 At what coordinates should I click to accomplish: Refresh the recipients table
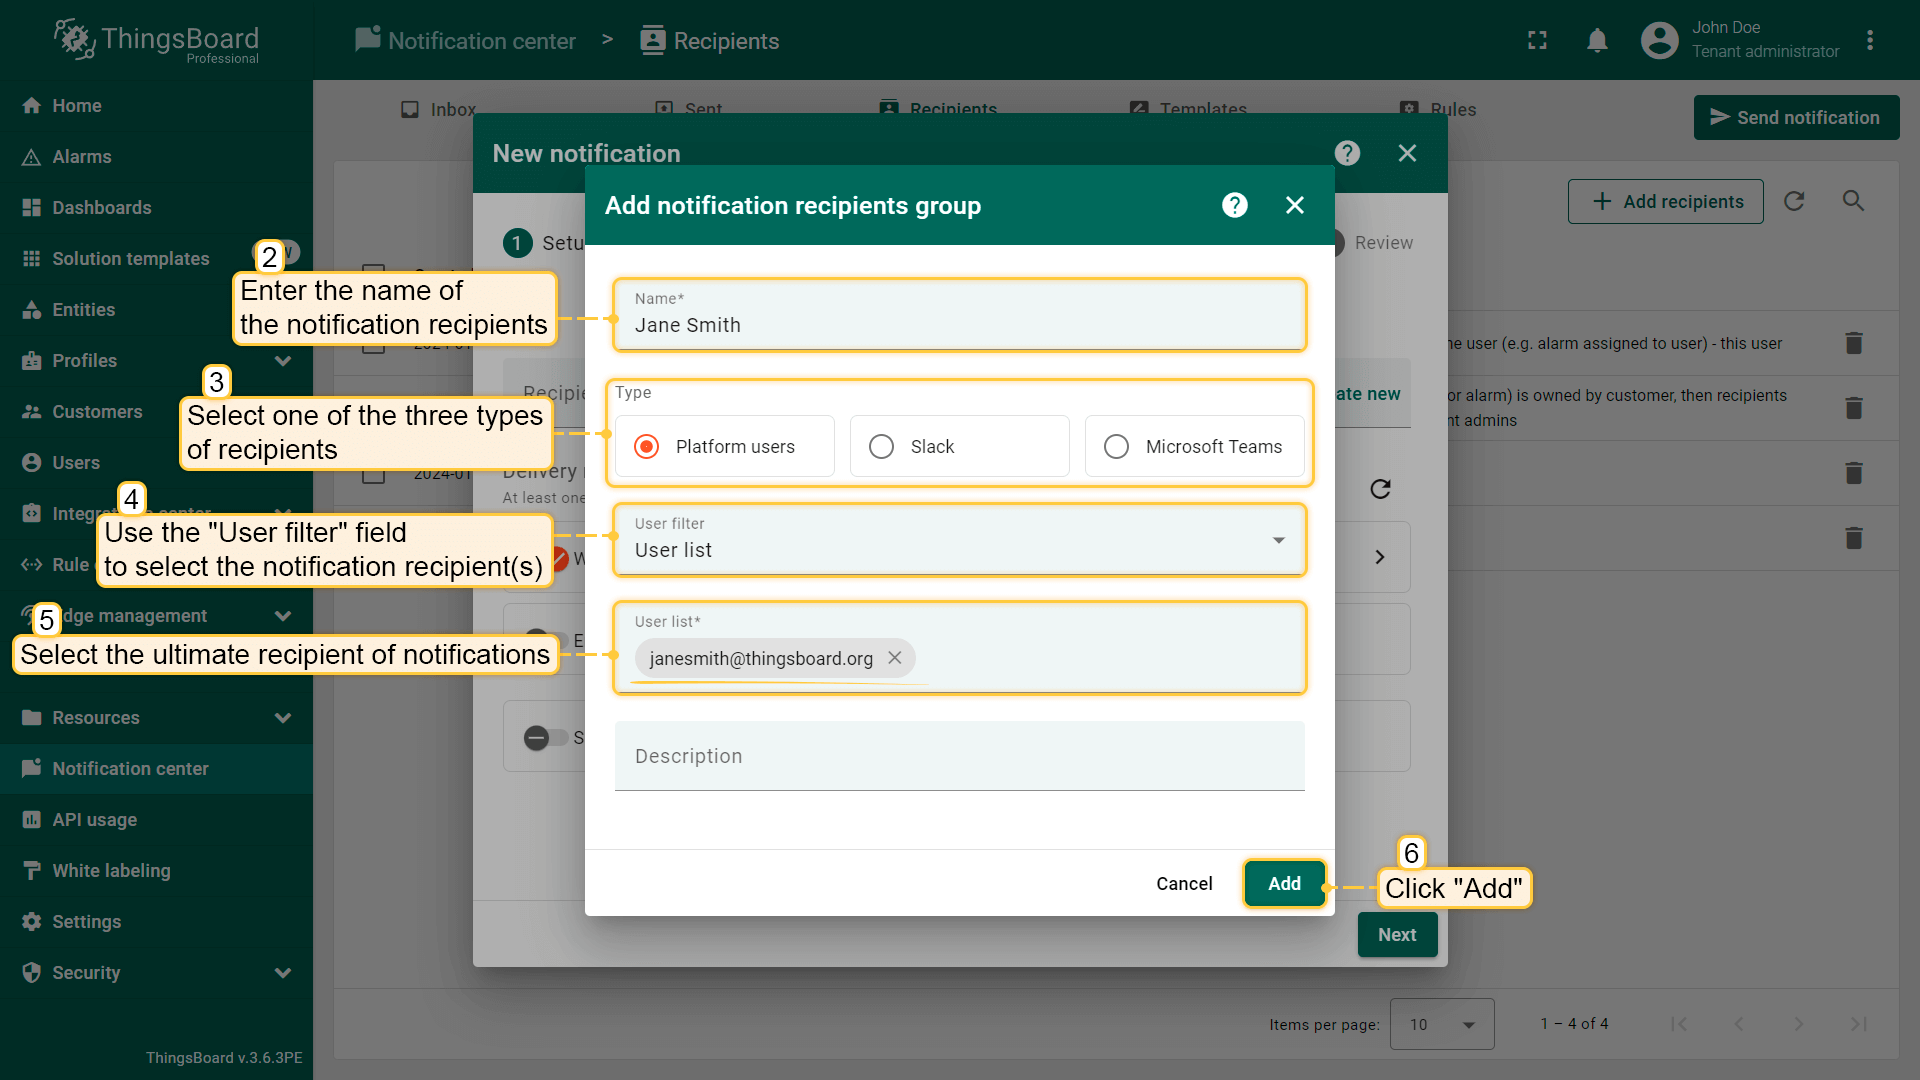click(x=1794, y=201)
